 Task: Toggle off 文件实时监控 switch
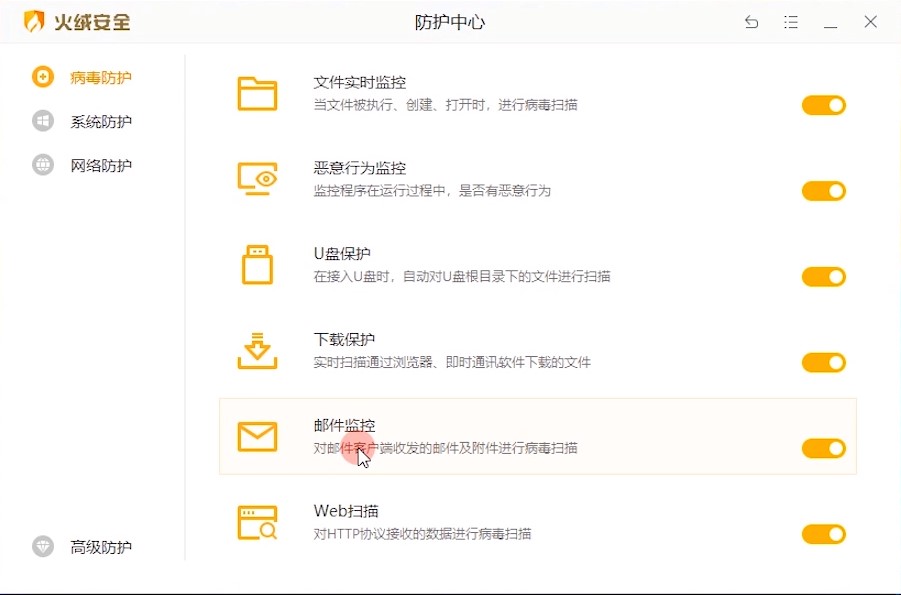click(x=824, y=105)
